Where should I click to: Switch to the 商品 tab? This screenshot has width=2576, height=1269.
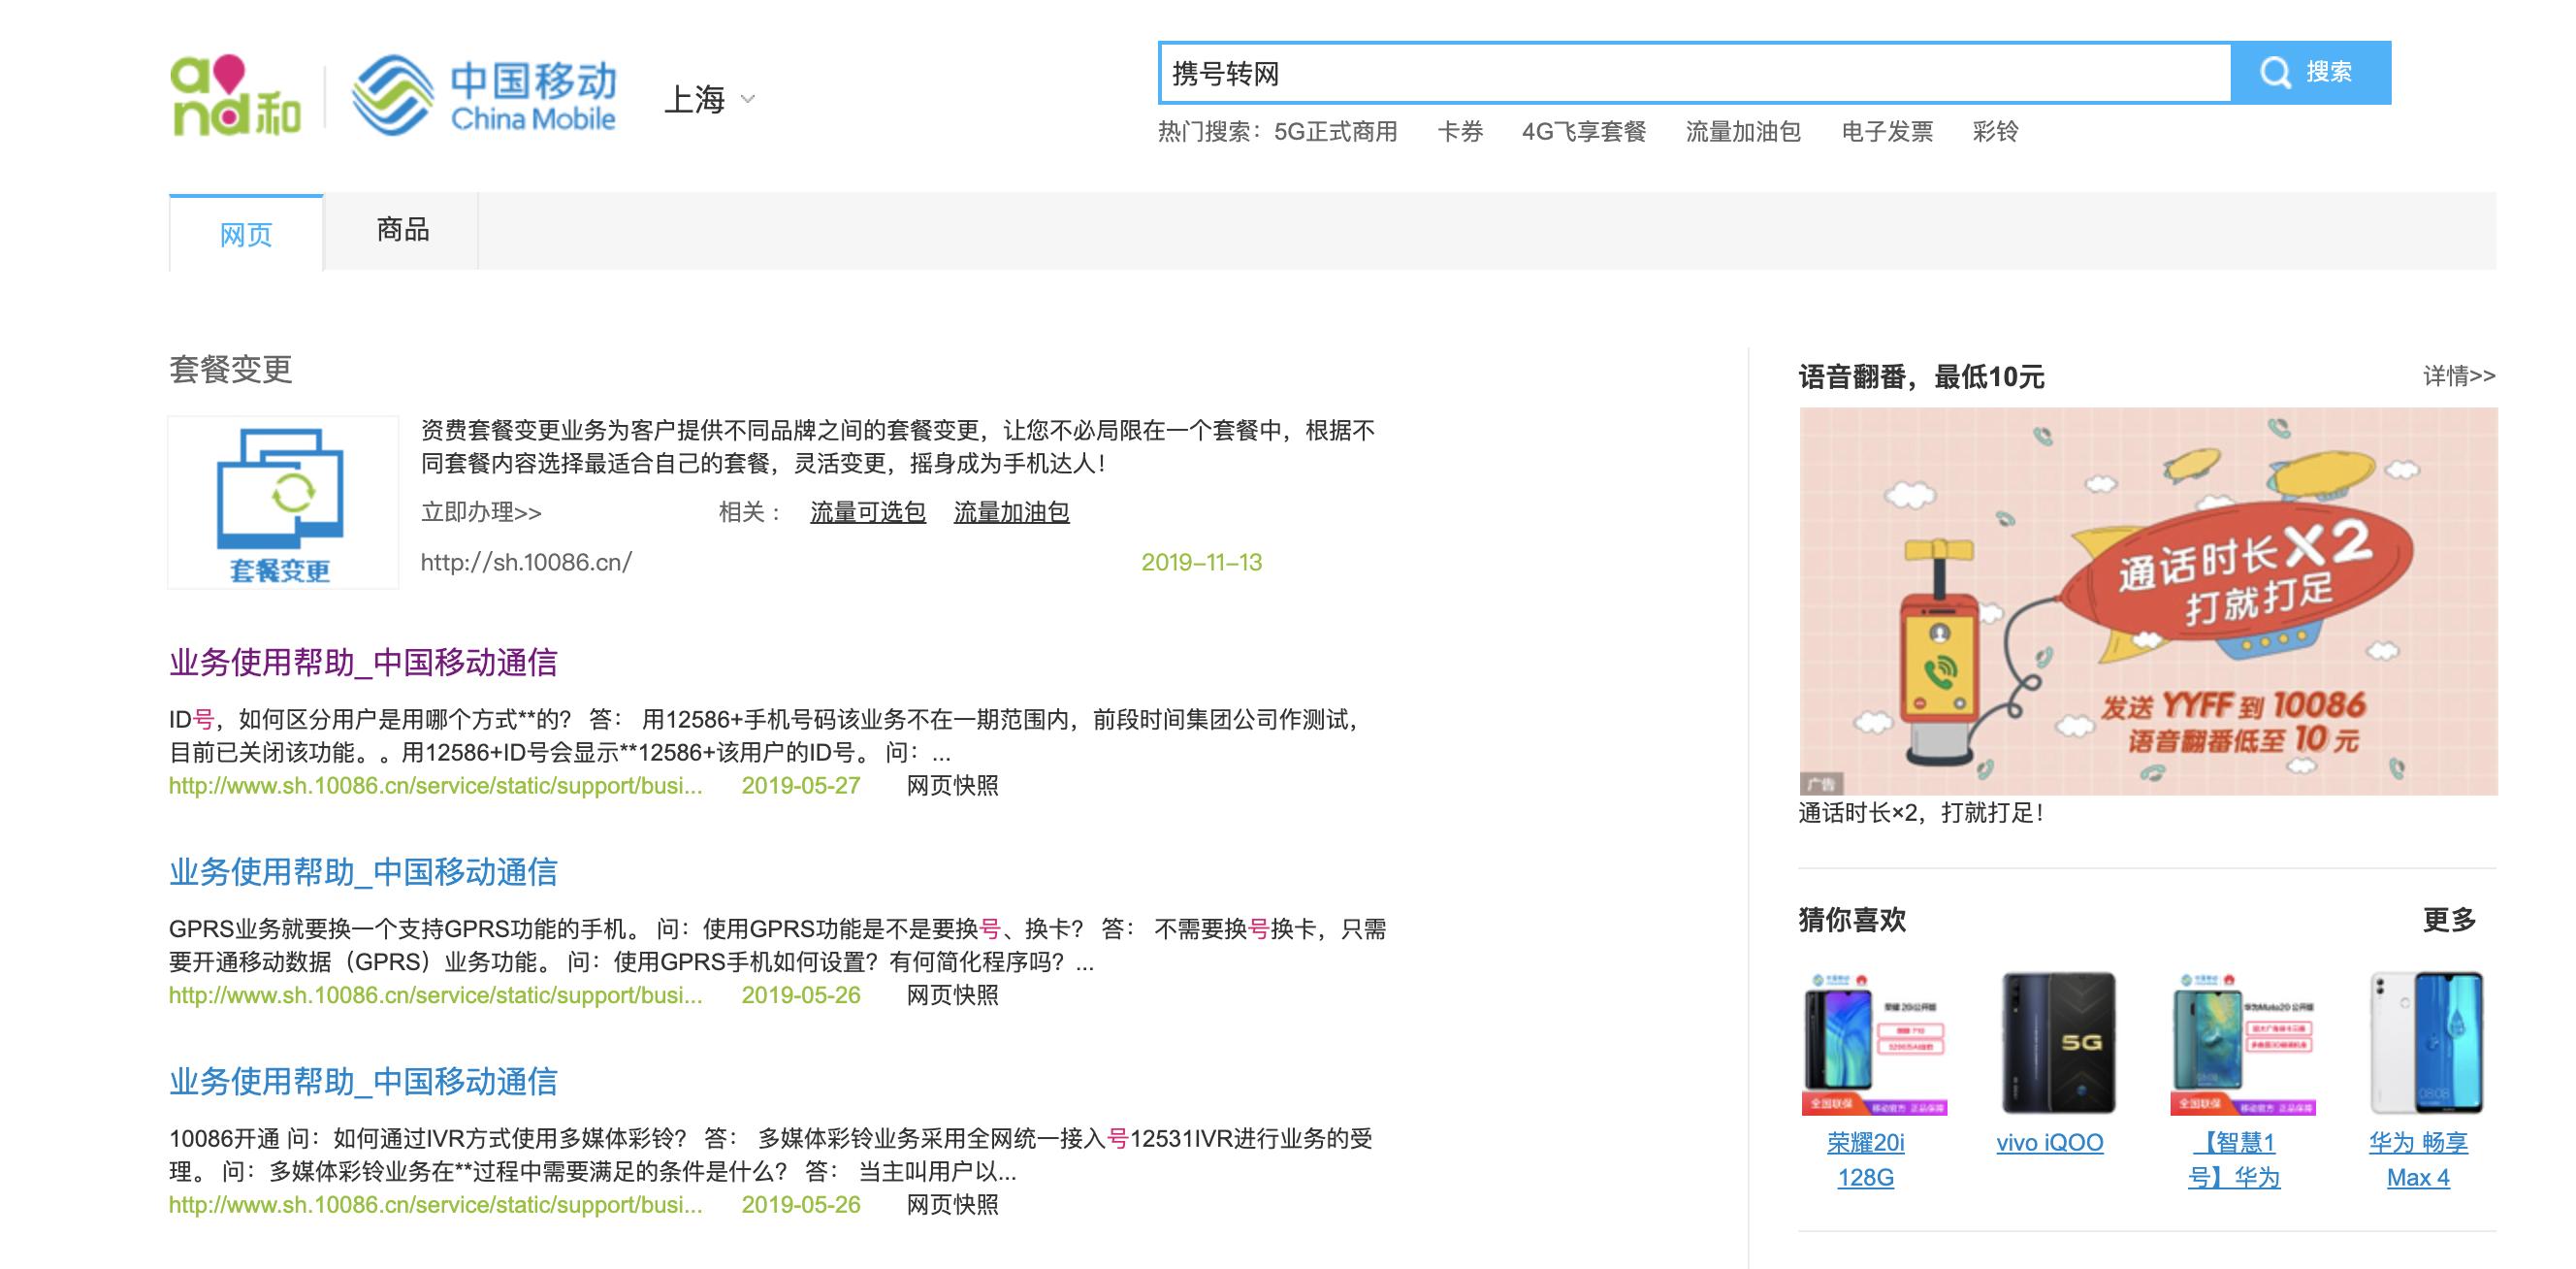402,230
